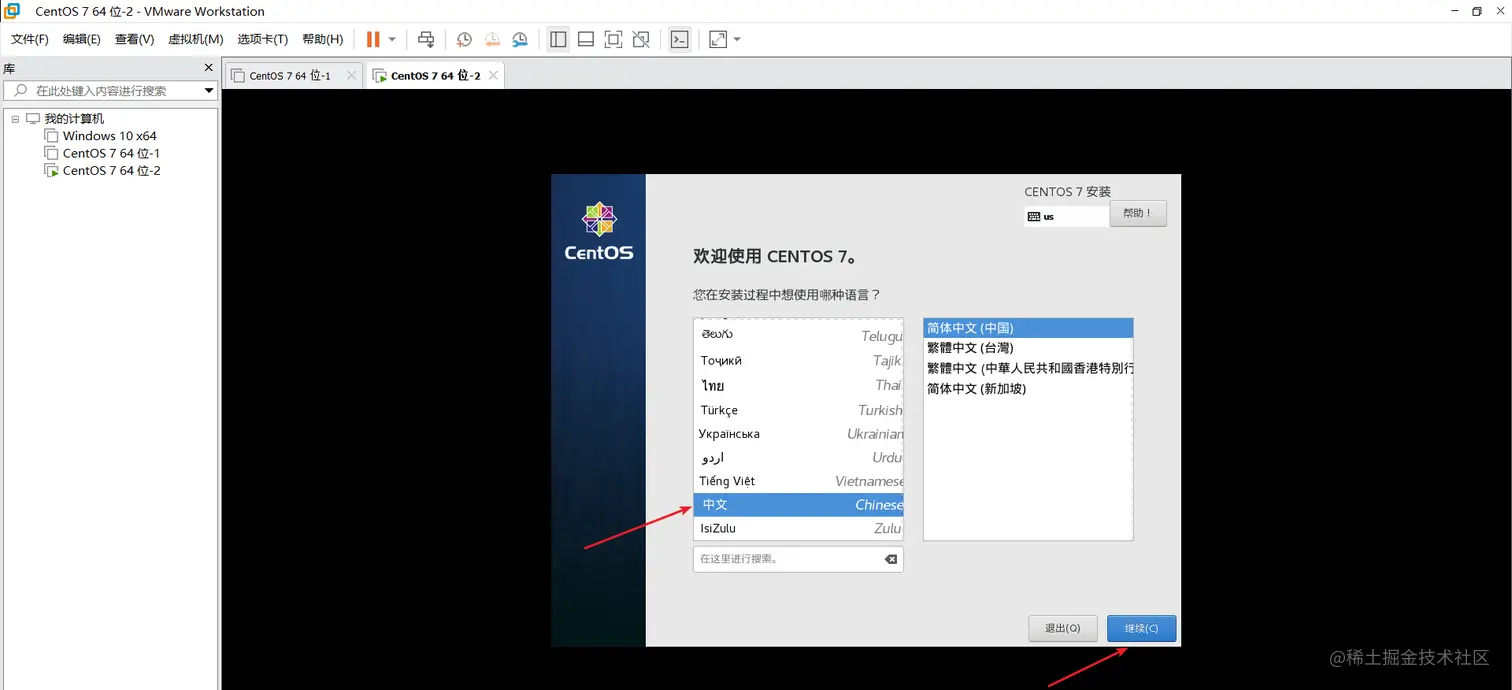The width and height of the screenshot is (1512, 690).
Task: Revert VM to previous snapshot
Action: (x=492, y=39)
